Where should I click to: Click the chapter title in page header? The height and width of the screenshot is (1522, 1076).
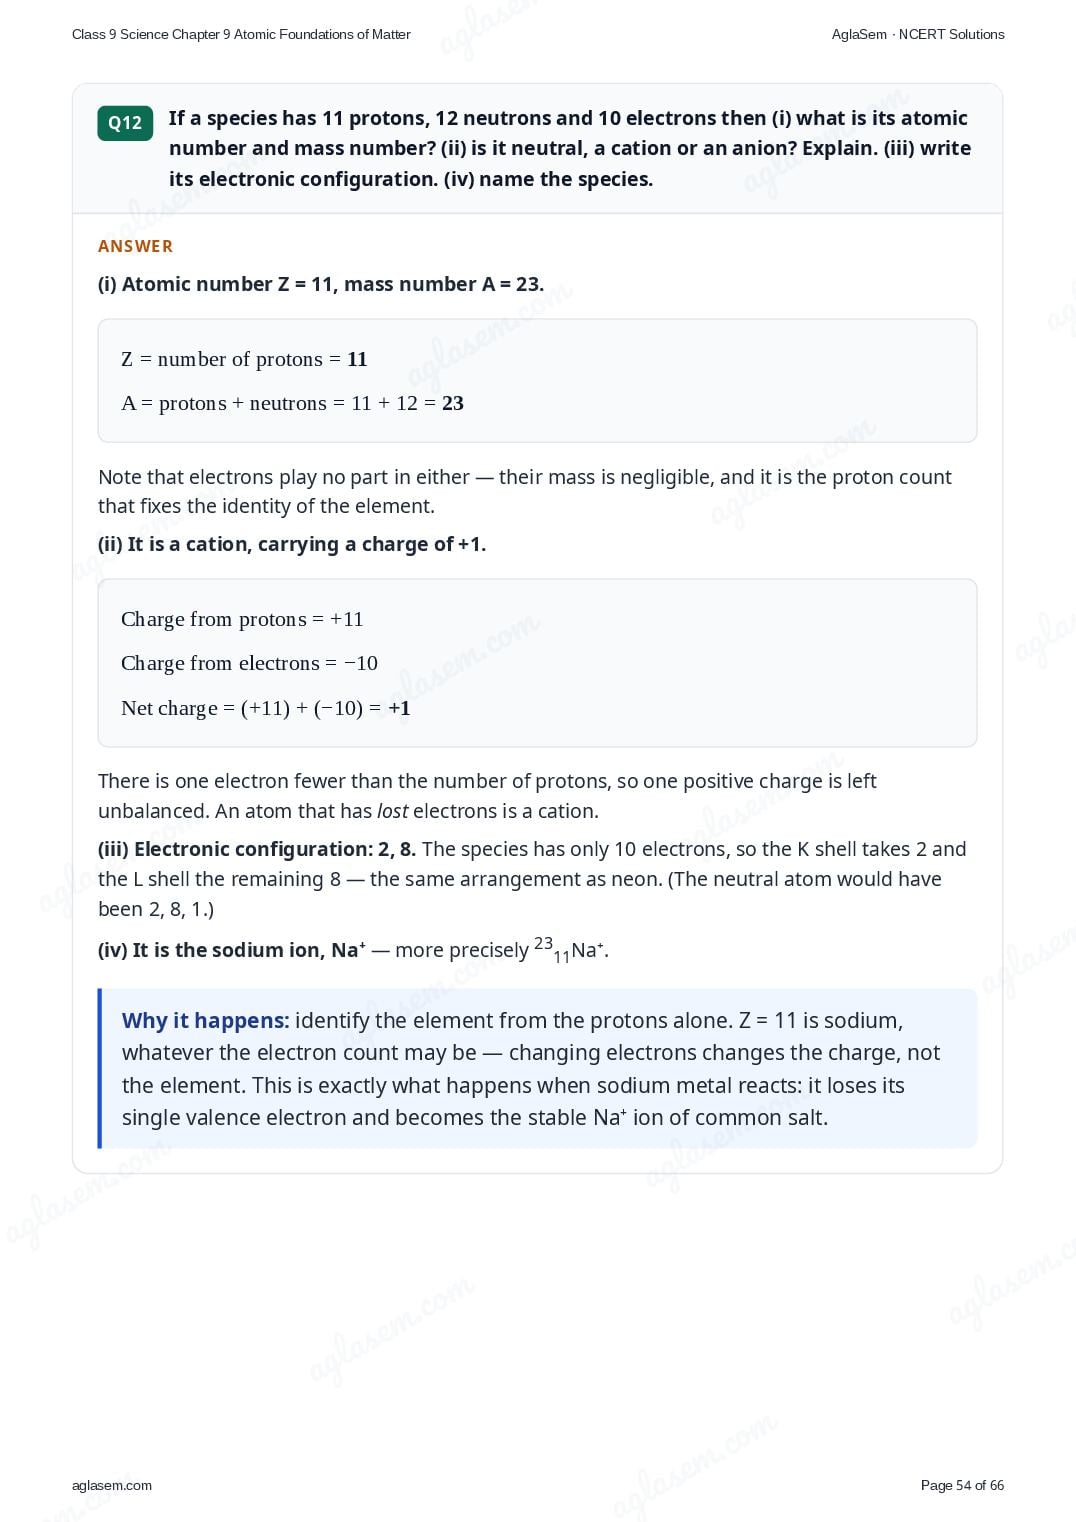click(241, 34)
